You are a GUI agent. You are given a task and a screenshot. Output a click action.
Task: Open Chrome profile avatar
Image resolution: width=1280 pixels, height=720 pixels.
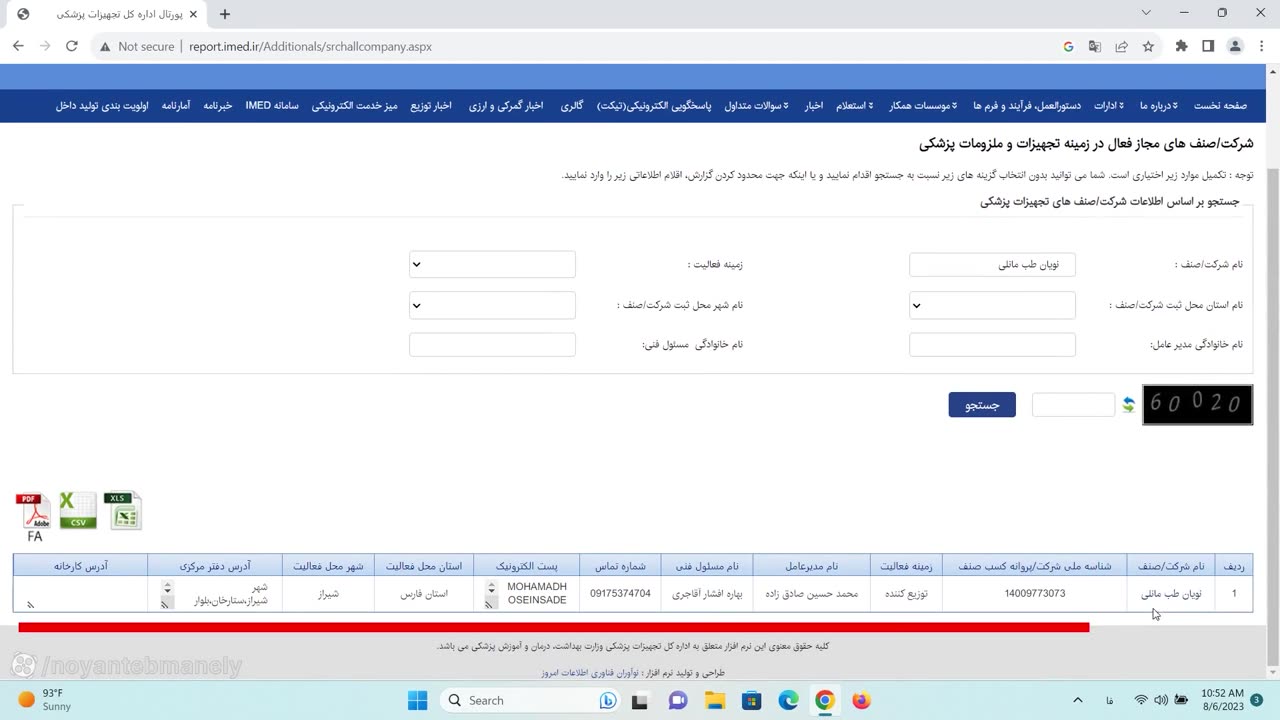click(x=1235, y=46)
